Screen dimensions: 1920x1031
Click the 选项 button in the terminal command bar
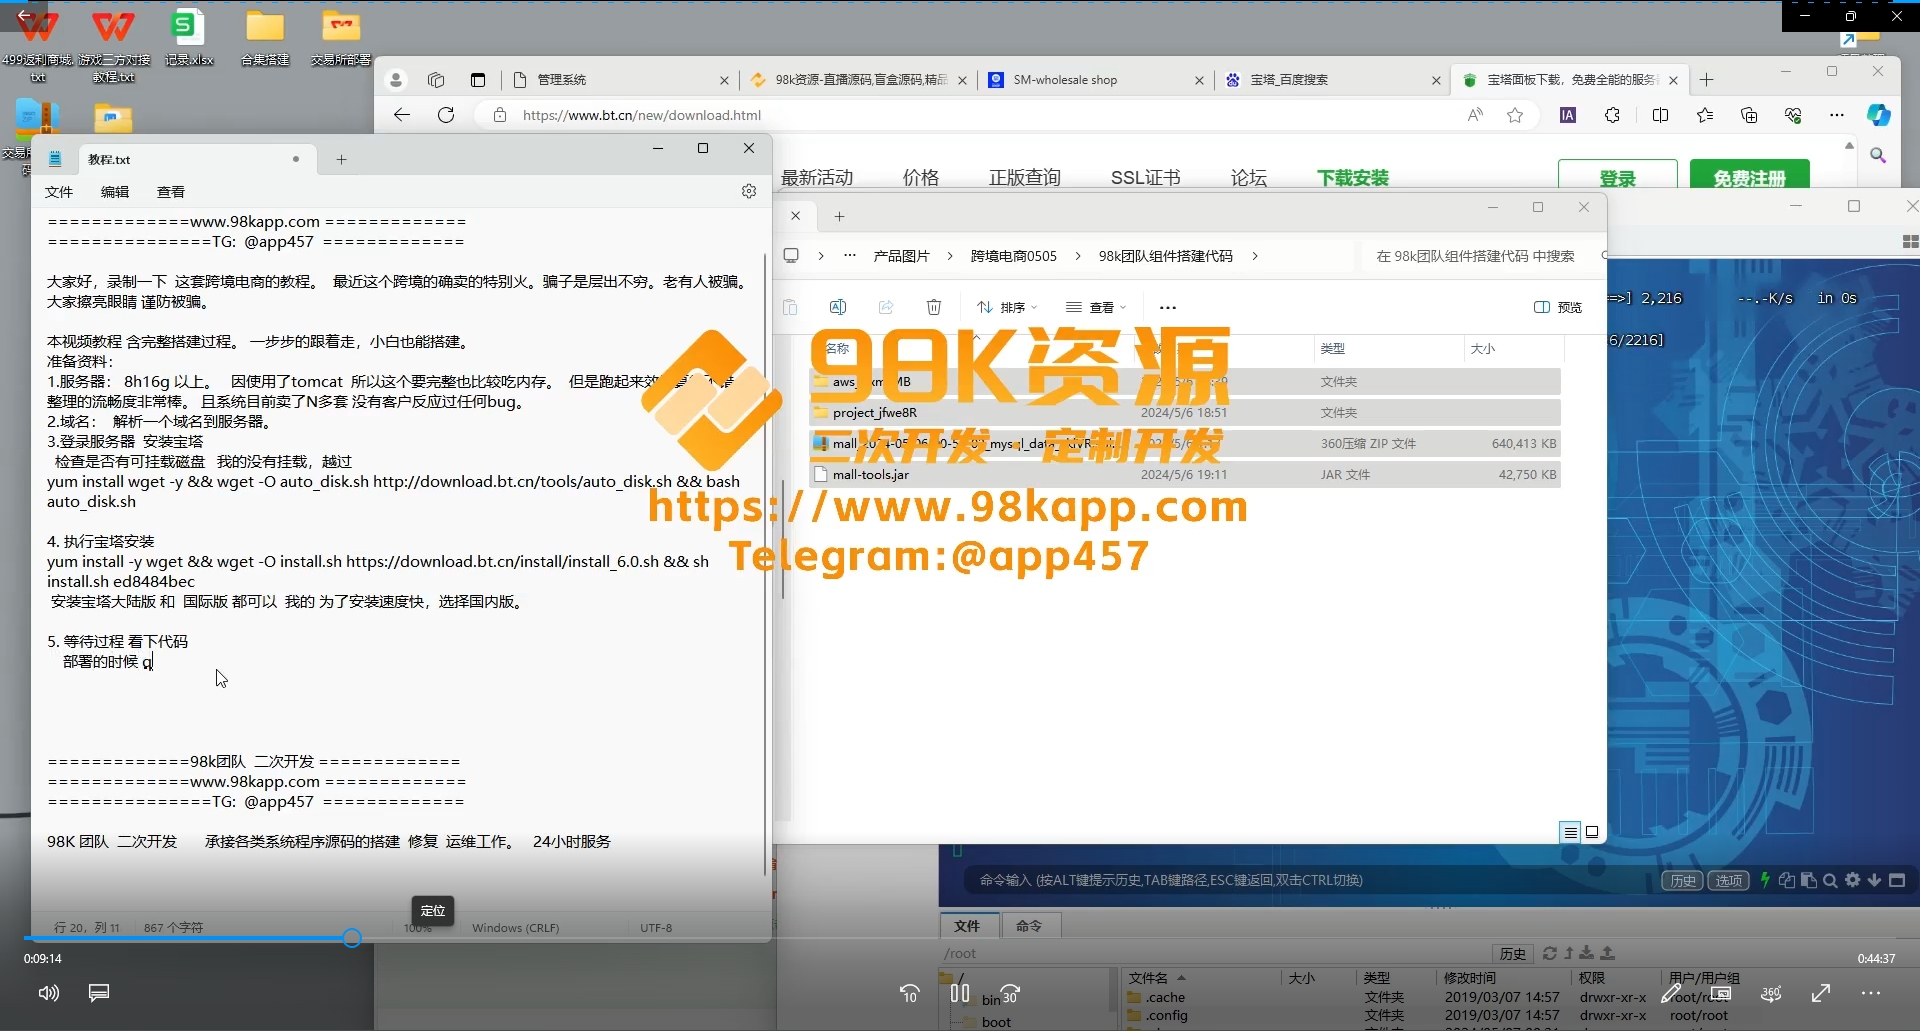coord(1729,880)
